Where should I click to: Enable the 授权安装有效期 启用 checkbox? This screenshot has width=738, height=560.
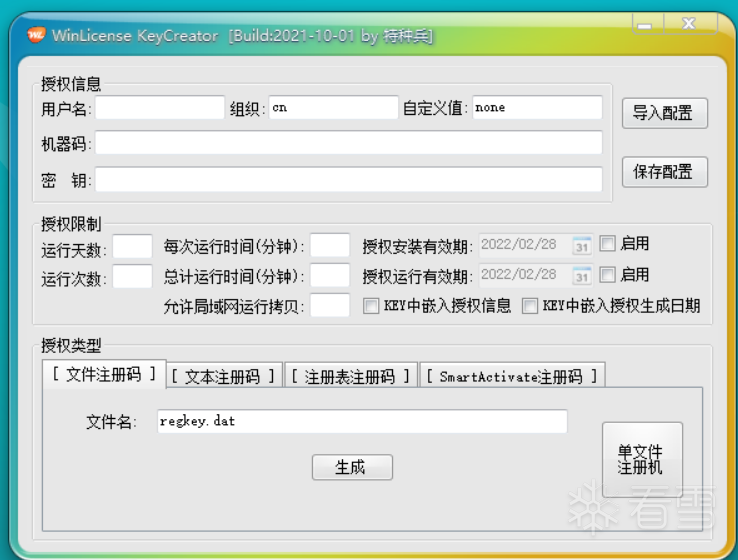[x=607, y=244]
